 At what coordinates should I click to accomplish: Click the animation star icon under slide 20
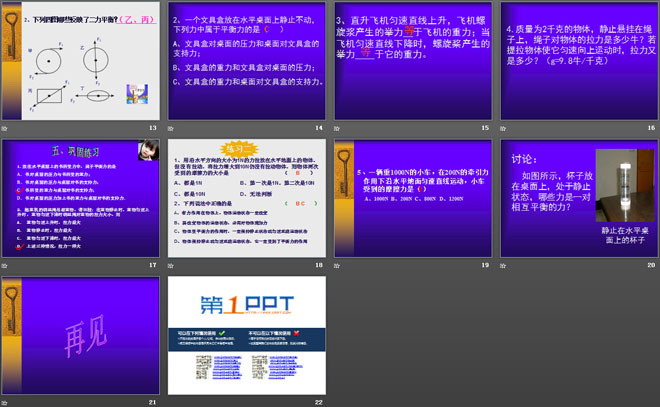[x=503, y=266]
